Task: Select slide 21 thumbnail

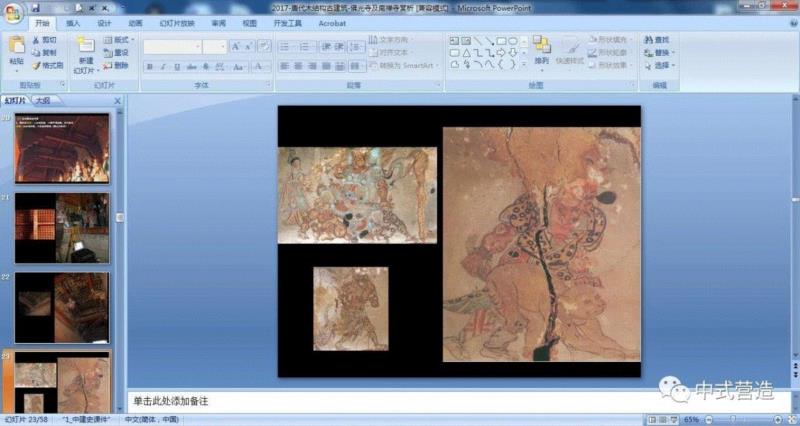Action: pos(62,228)
